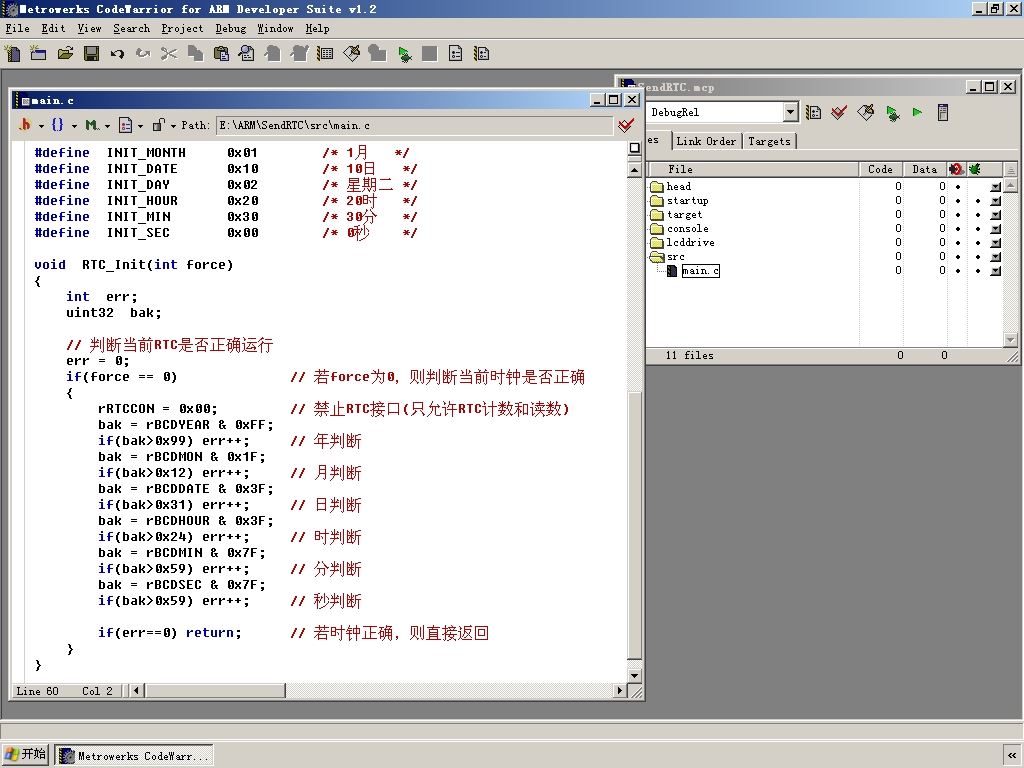
Task: Open the DebugRel target dropdown
Action: (x=790, y=112)
